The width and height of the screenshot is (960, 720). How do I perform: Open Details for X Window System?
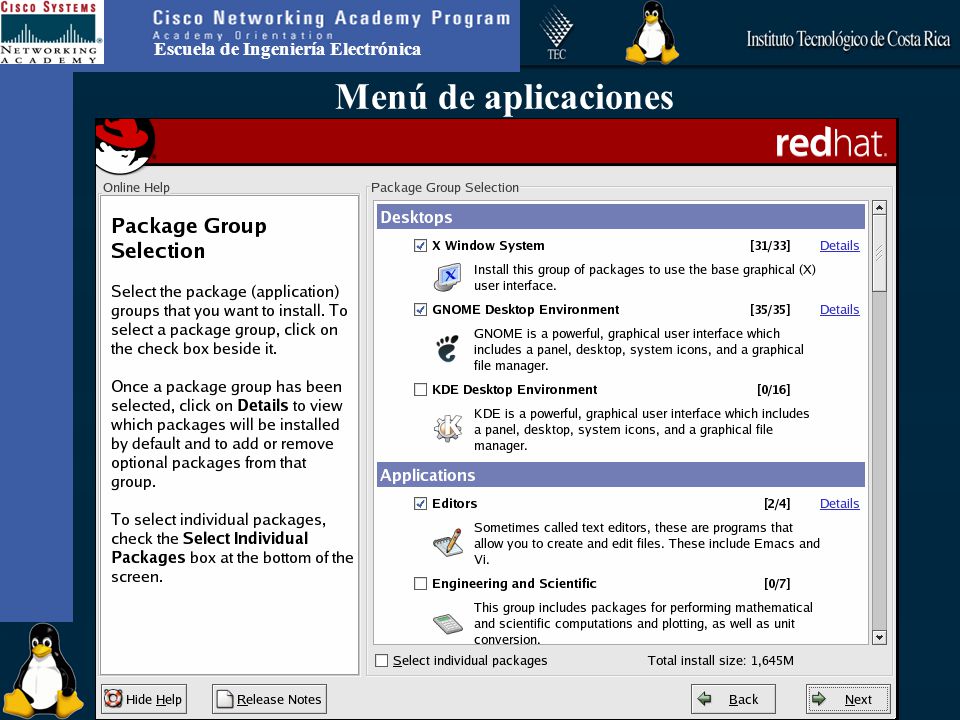click(839, 246)
